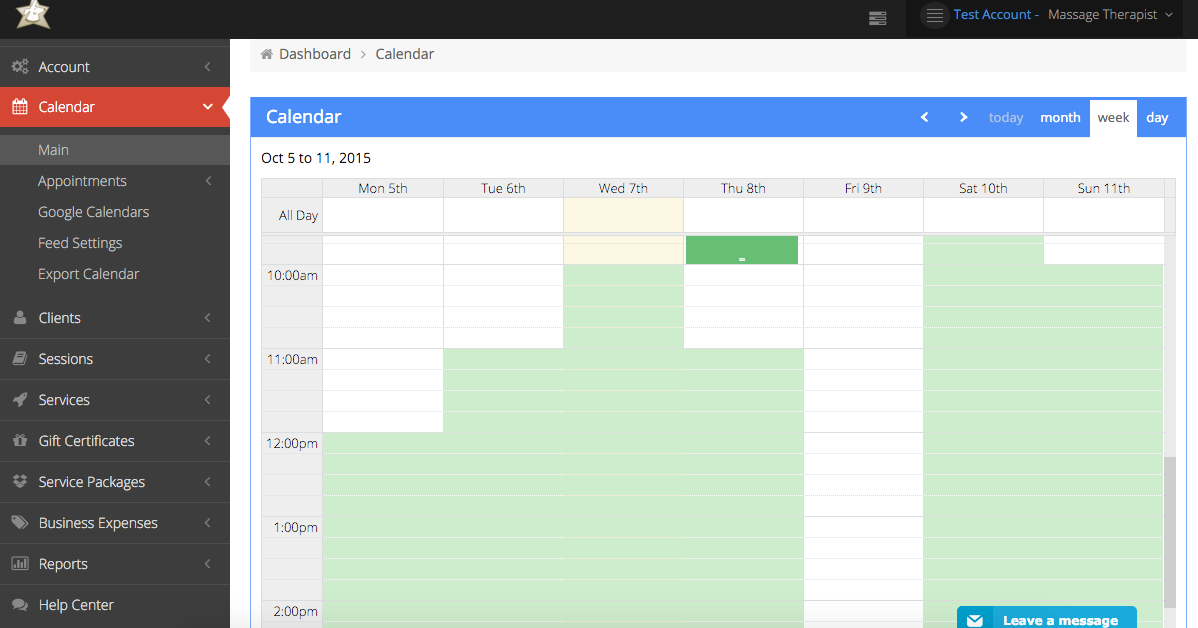This screenshot has height=628, width=1198.
Task: Click the Help Center chat bubbles icon
Action: (x=20, y=604)
